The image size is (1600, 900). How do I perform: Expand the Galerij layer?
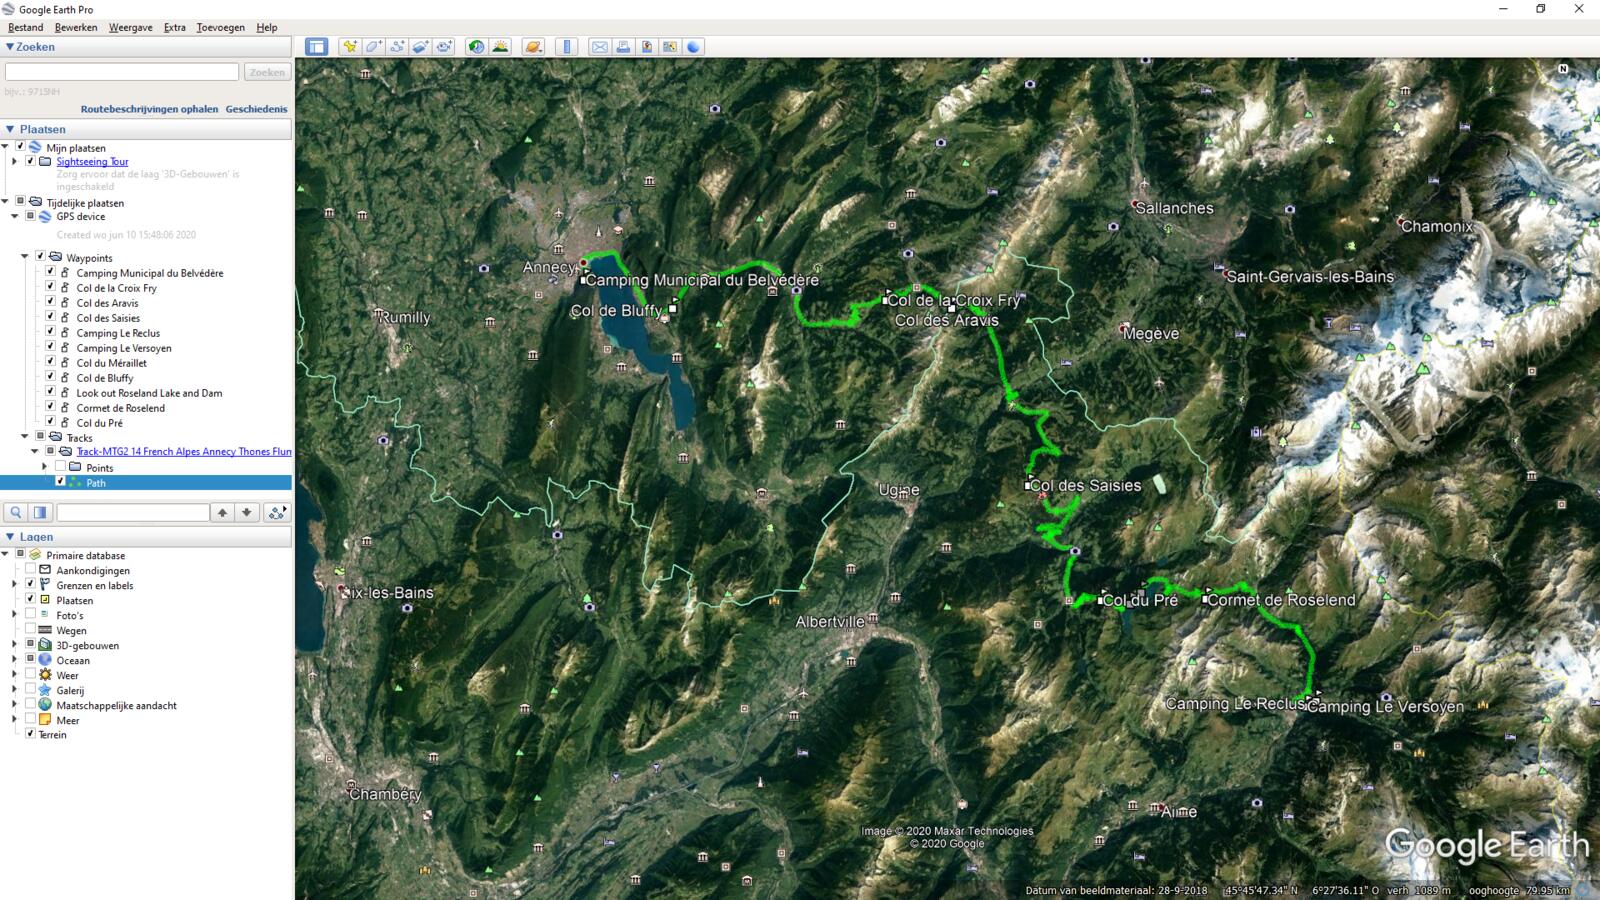click(15, 690)
